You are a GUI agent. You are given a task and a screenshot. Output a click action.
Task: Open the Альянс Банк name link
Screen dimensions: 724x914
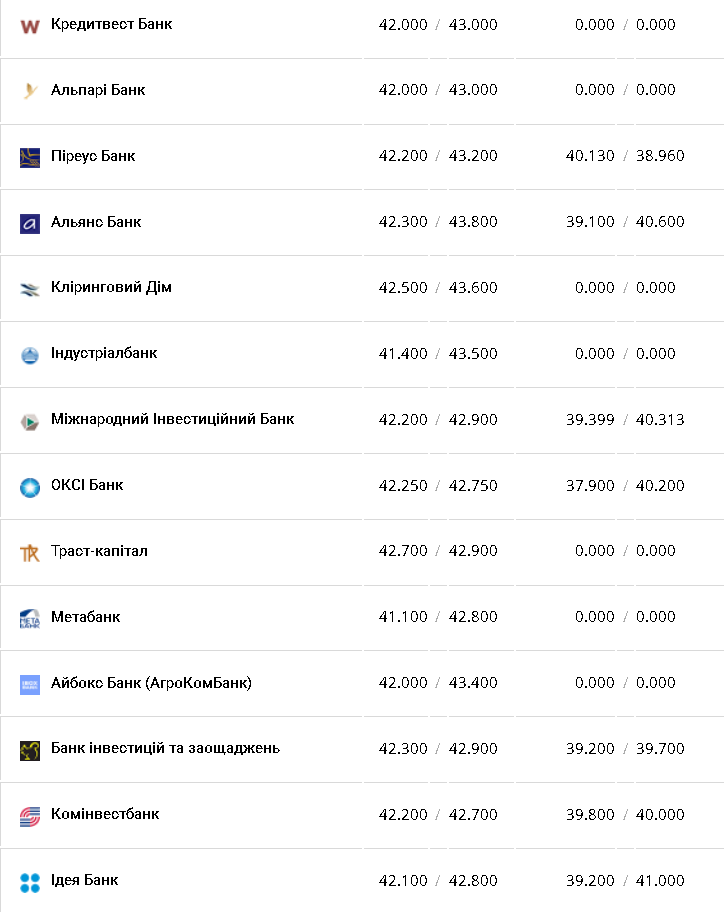pos(96,222)
